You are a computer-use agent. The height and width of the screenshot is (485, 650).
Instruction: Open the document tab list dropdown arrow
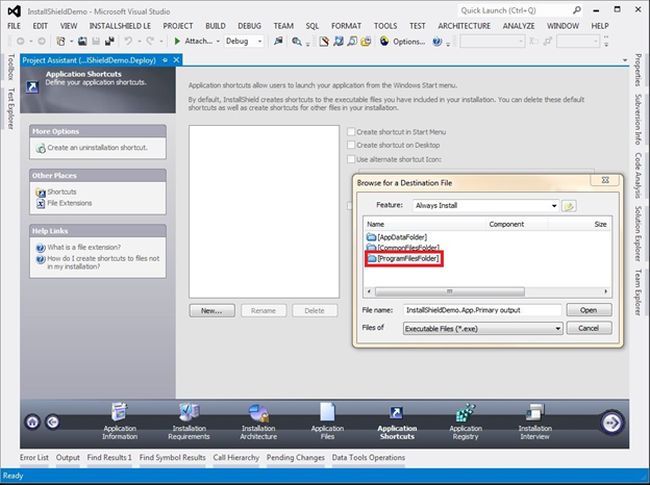click(625, 61)
